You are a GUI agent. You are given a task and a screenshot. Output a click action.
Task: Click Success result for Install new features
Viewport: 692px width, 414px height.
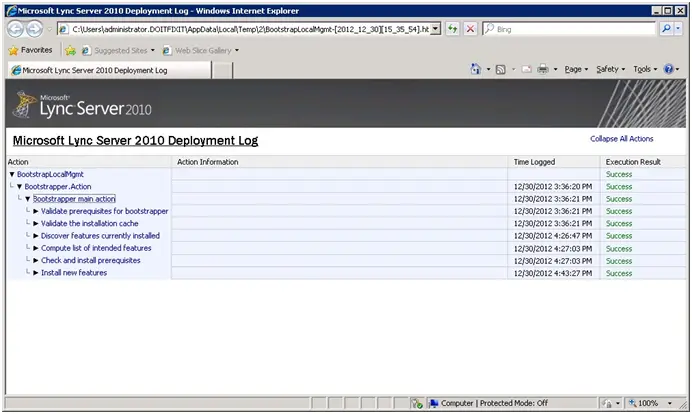coord(619,273)
